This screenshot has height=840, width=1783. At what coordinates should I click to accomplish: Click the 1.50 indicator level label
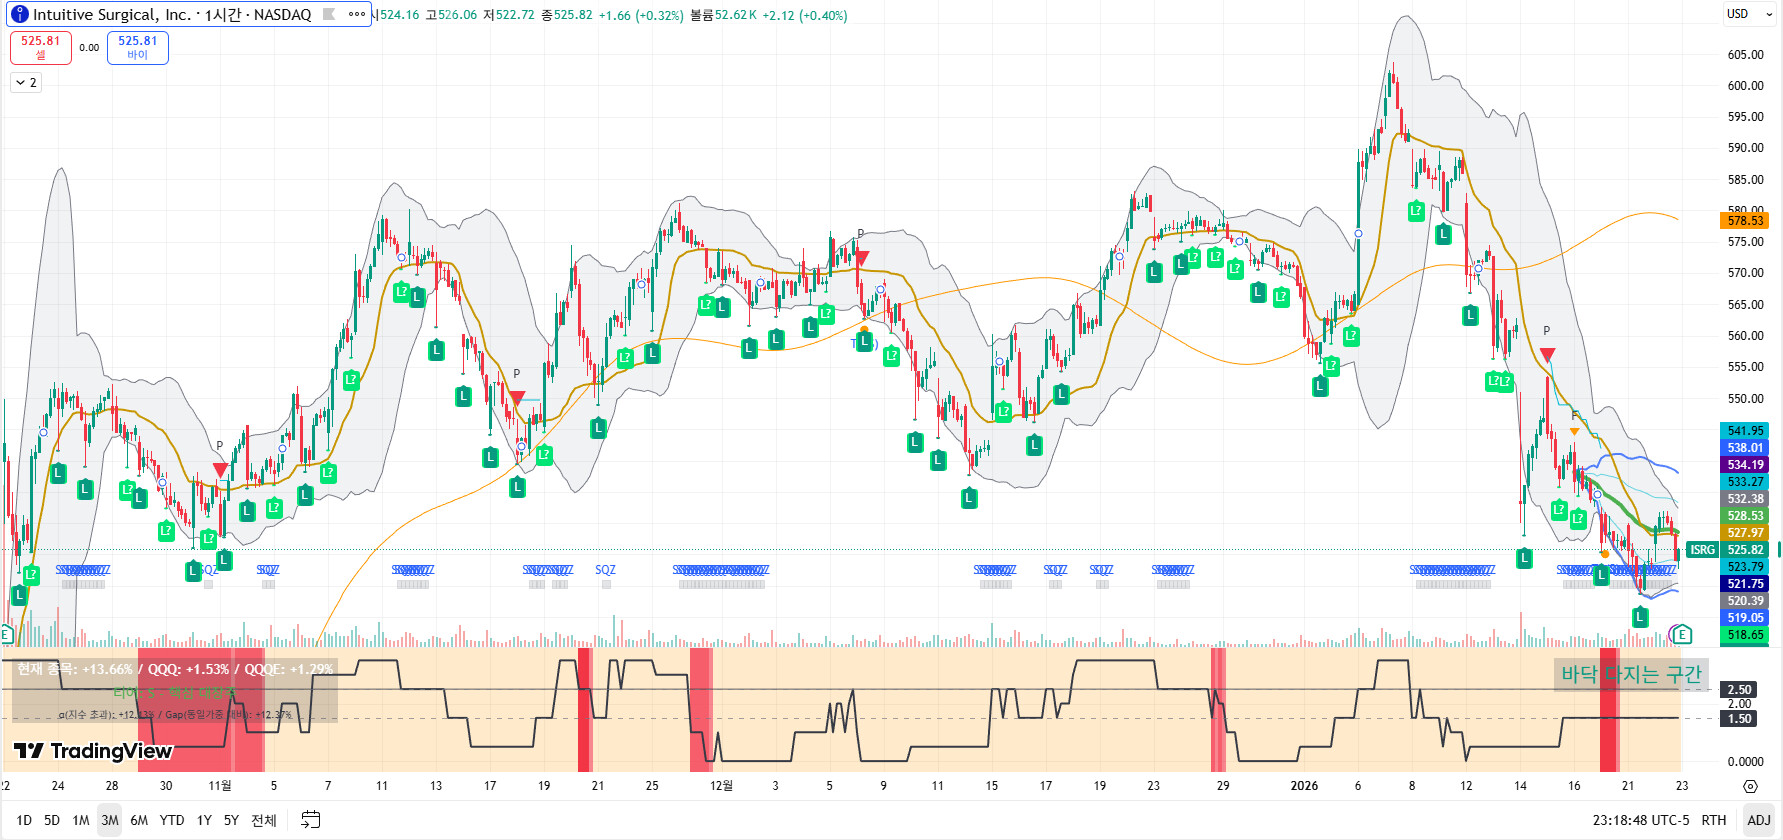[1740, 719]
